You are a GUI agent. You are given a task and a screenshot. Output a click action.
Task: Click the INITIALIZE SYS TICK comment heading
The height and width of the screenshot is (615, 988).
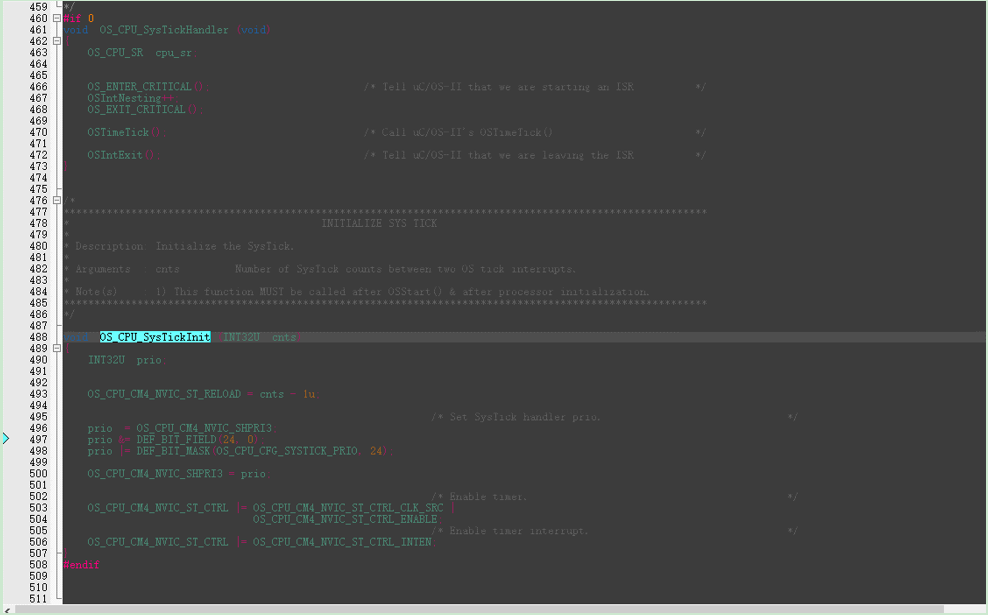(x=379, y=223)
